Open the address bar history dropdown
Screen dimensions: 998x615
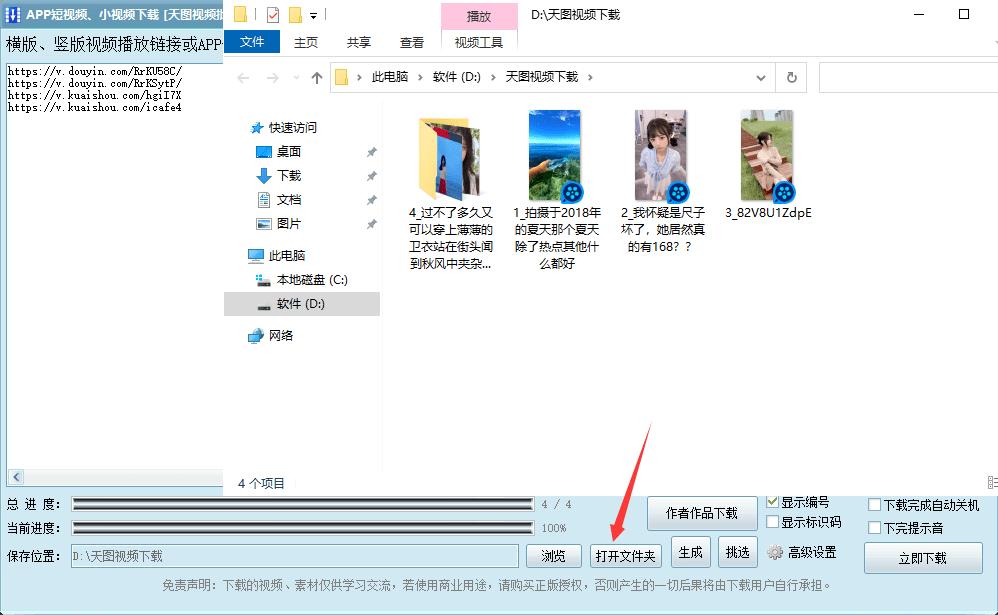761,77
